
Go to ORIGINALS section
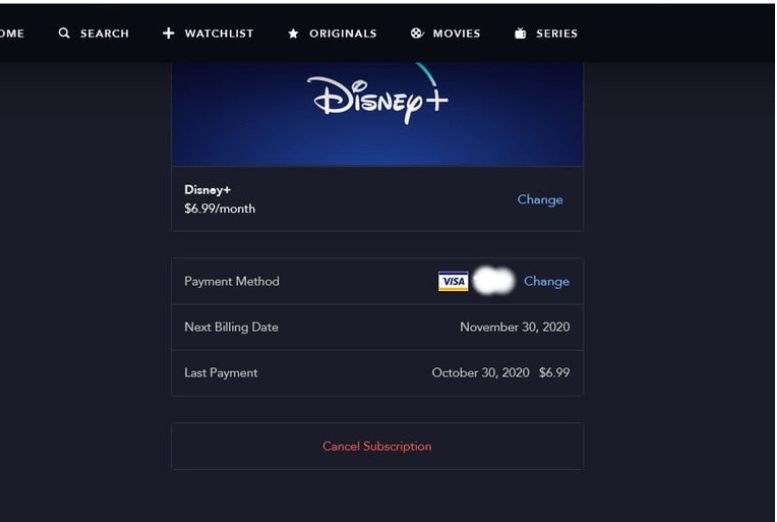point(333,33)
